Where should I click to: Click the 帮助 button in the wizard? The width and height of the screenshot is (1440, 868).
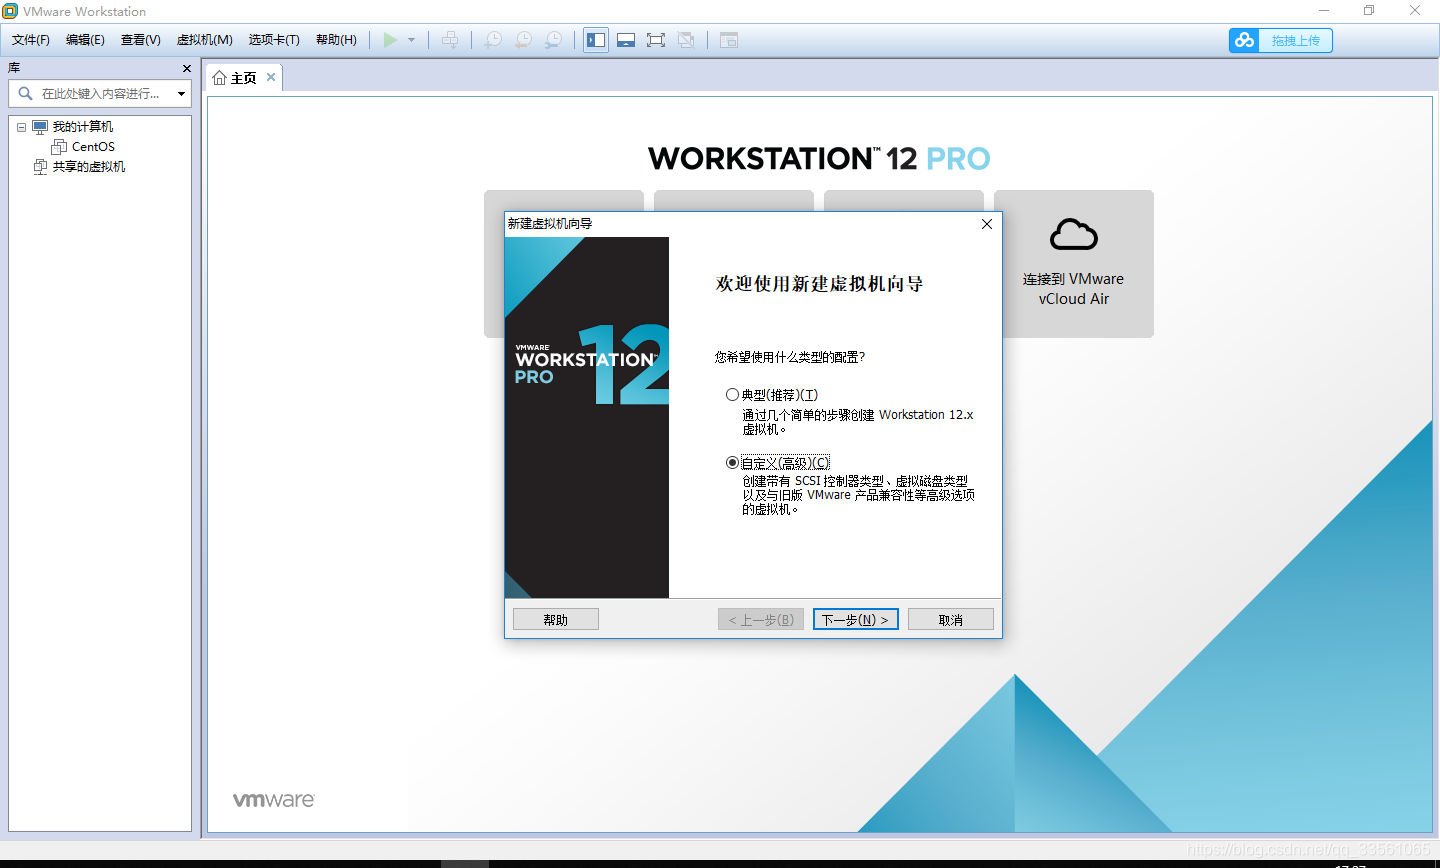[556, 620]
